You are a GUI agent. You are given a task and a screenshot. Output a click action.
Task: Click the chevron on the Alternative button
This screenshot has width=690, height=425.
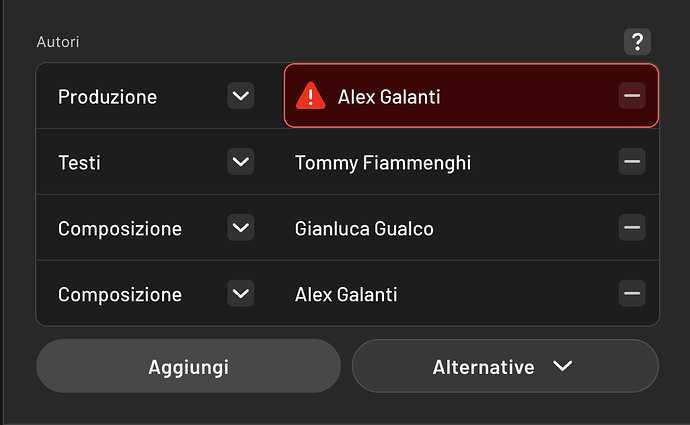562,367
